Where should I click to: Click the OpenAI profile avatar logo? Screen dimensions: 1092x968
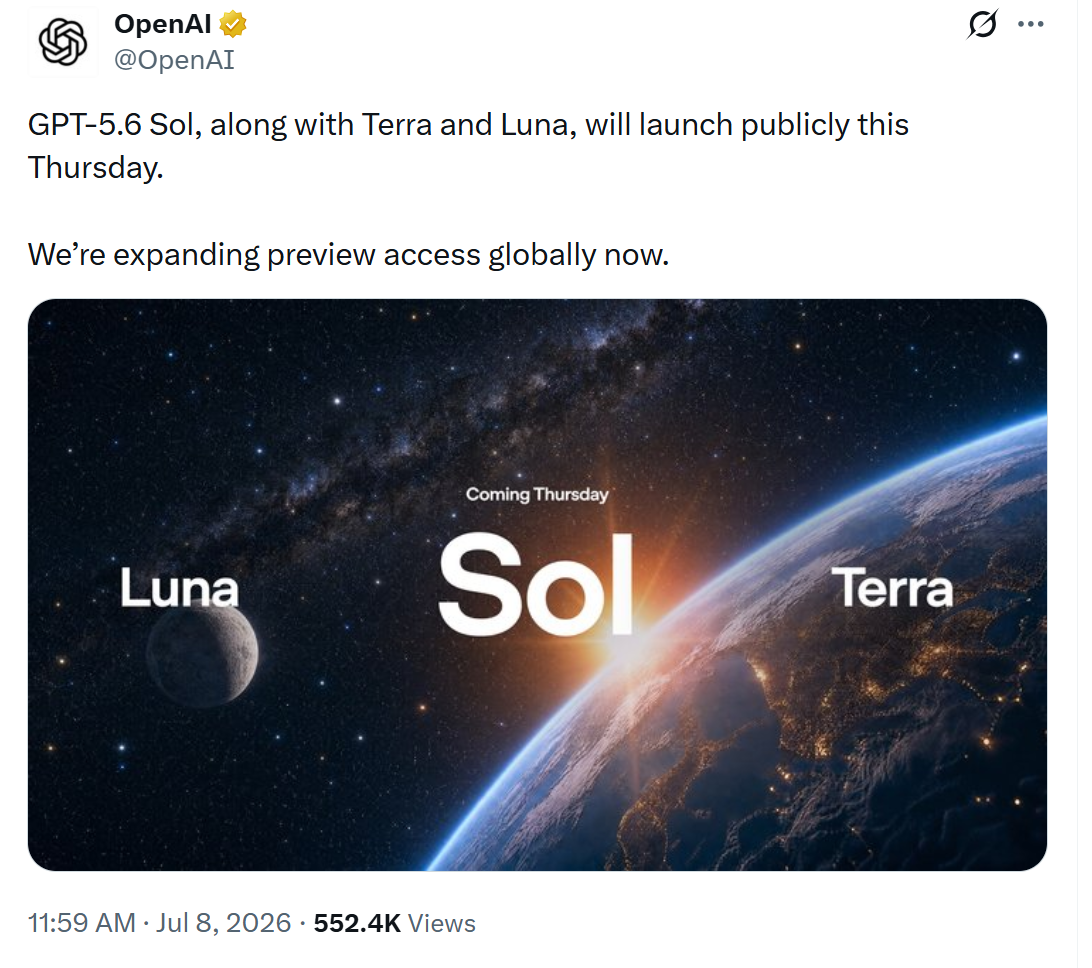[63, 42]
